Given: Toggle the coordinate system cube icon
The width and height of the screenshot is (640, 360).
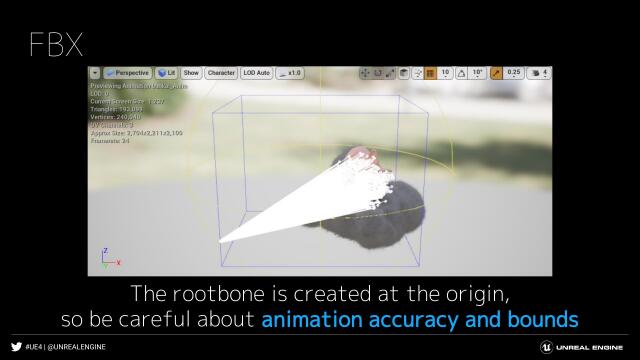Looking at the screenshot, I should point(404,73).
